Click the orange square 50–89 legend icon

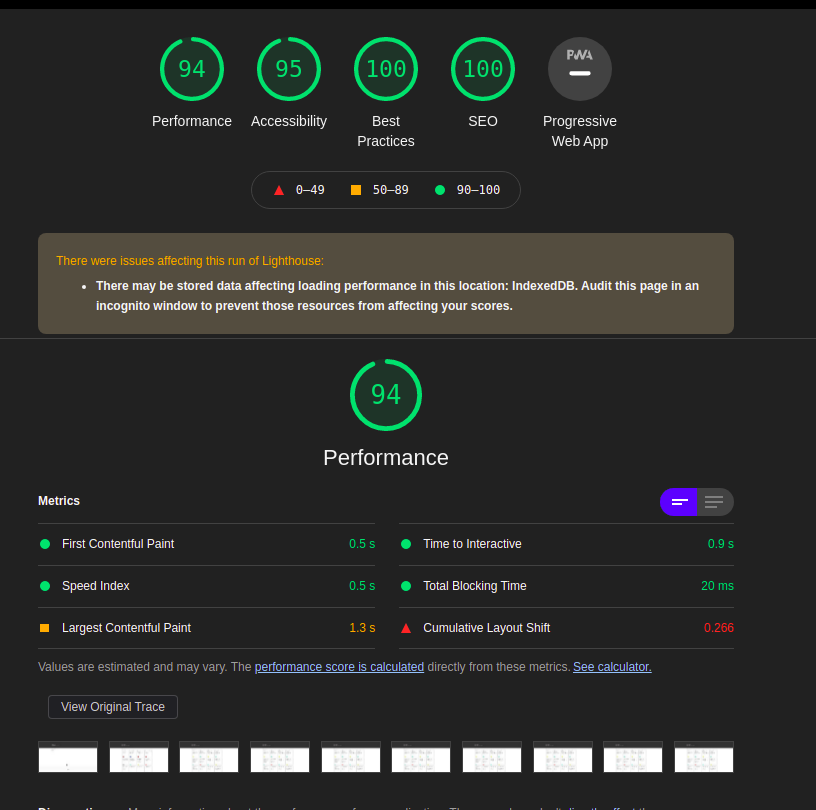(x=356, y=190)
